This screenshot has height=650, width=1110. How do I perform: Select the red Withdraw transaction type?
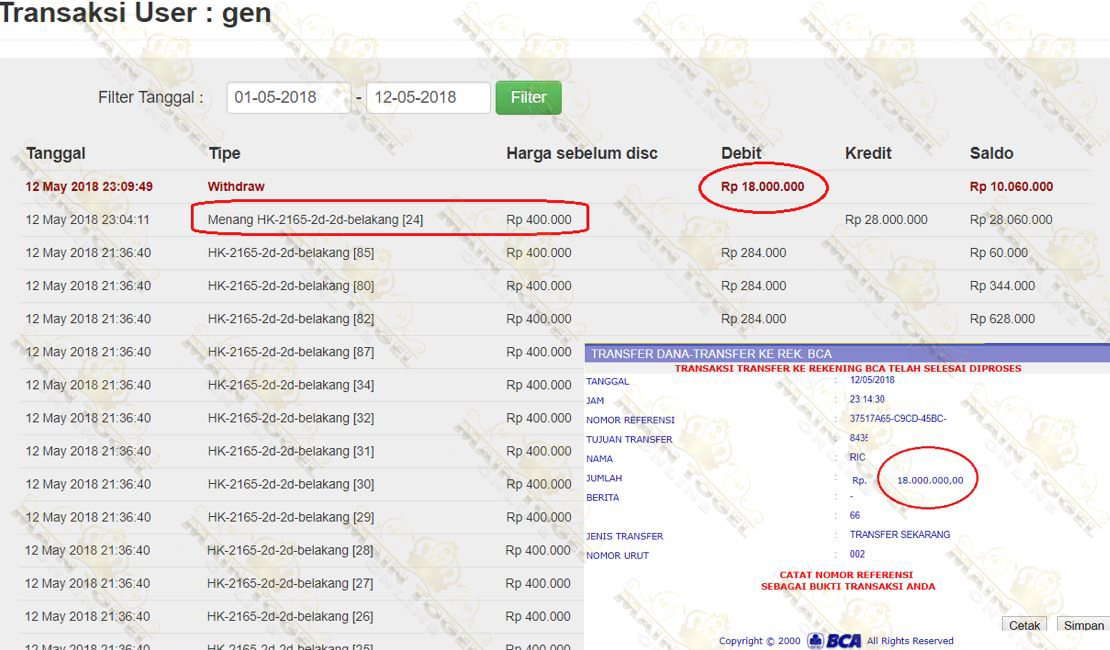(x=236, y=187)
